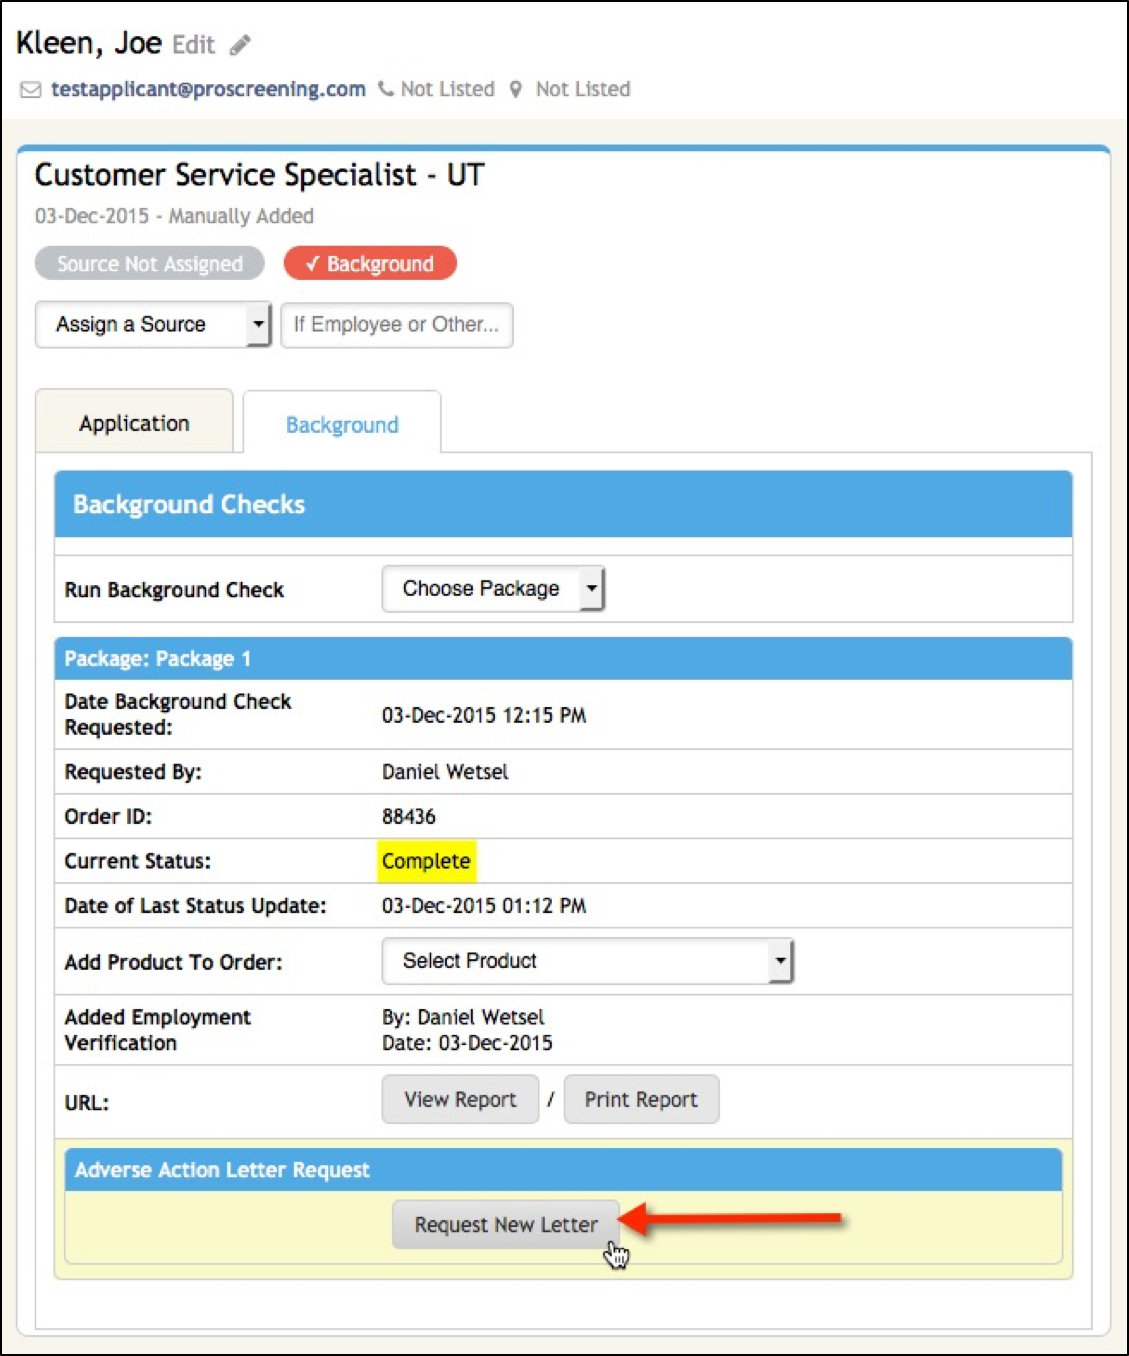The height and width of the screenshot is (1356, 1129).
Task: Expand the Choose Package dropdown
Action: [493, 589]
